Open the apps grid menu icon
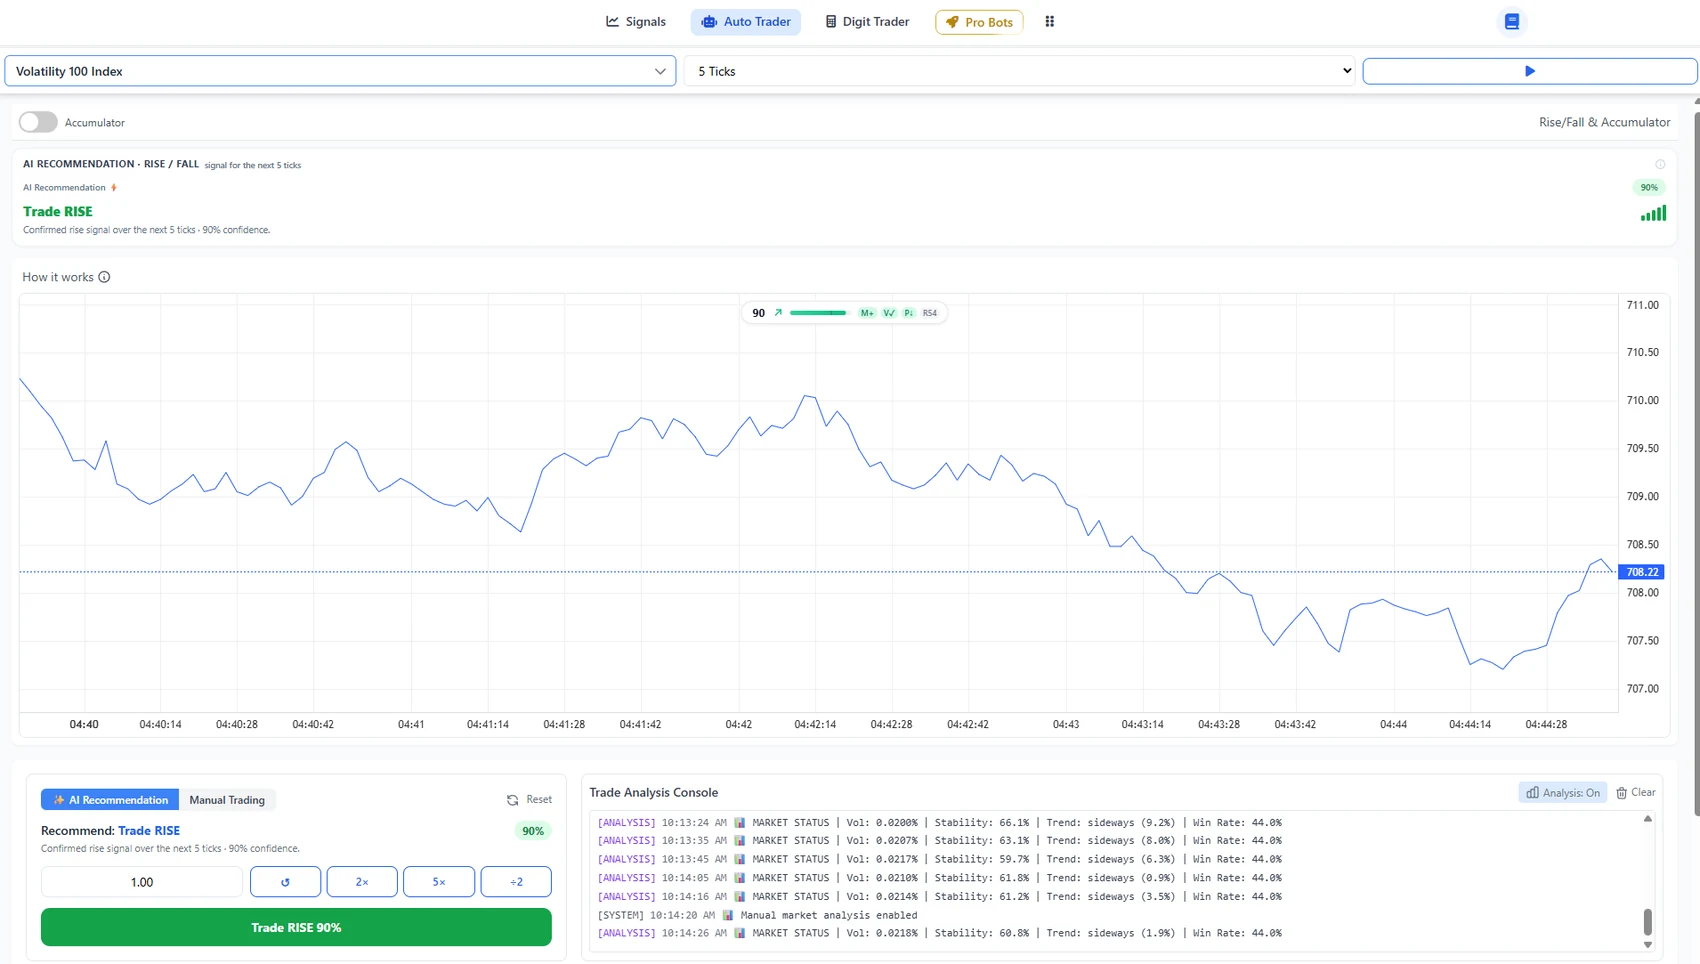The width and height of the screenshot is (1700, 964). point(1050,22)
